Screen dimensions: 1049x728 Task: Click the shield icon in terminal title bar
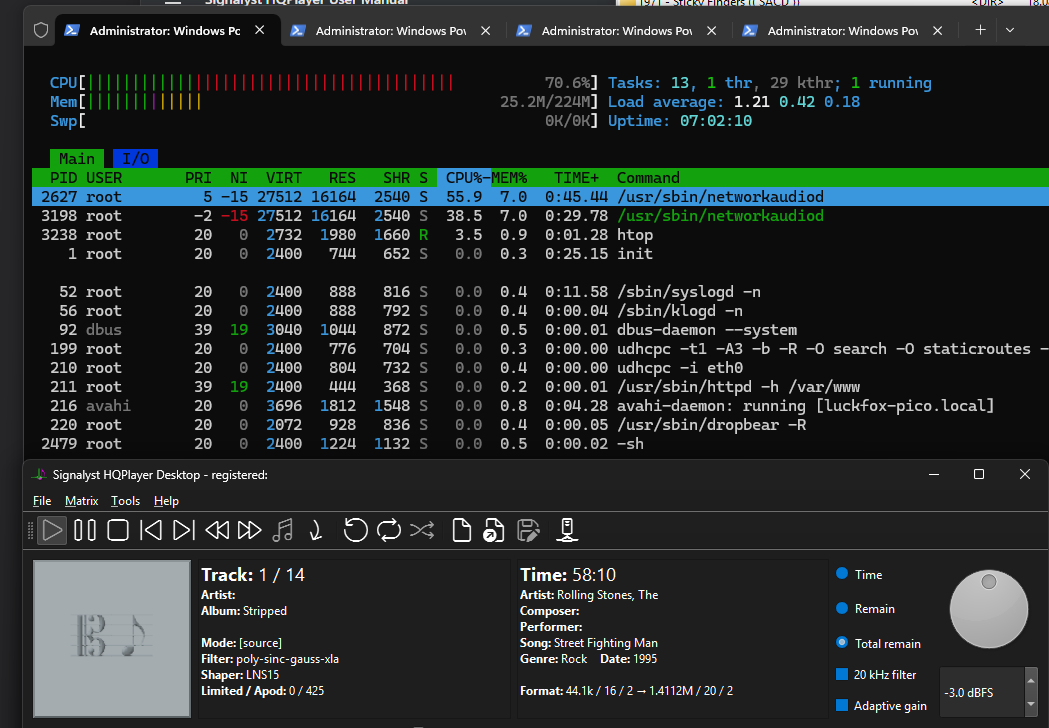click(x=41, y=30)
